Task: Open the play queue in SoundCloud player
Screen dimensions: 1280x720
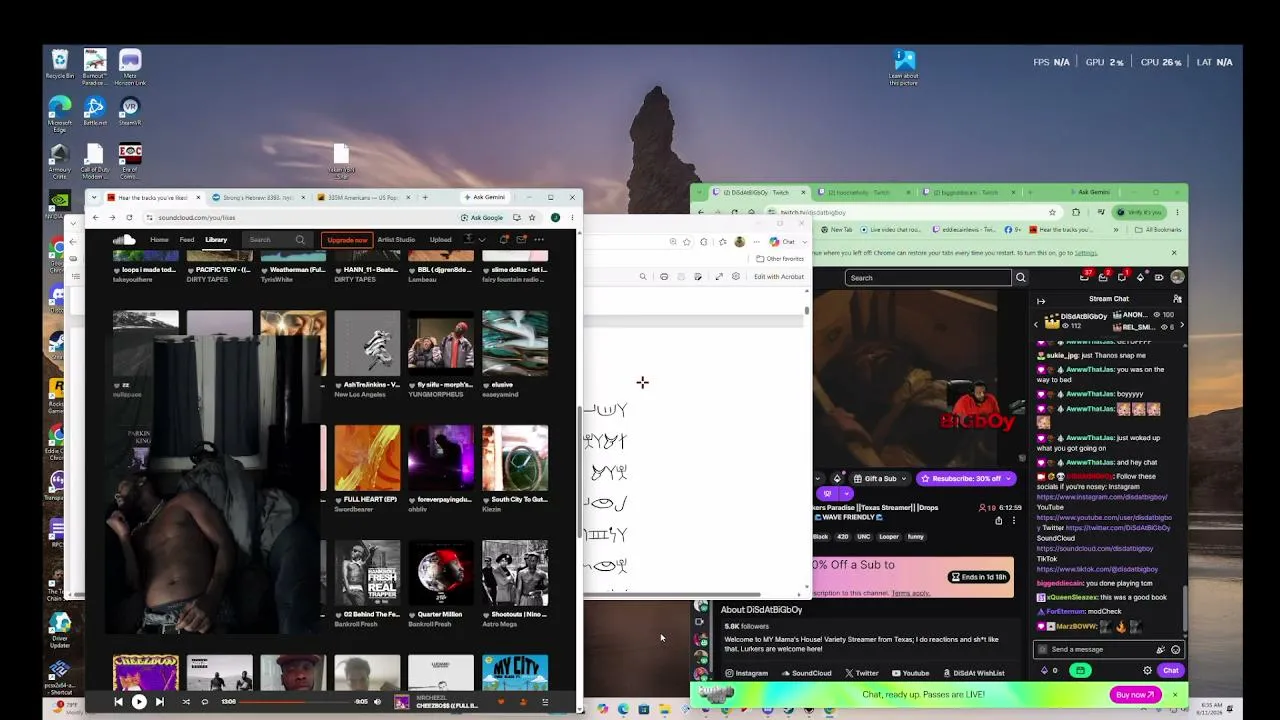Action: tap(545, 702)
